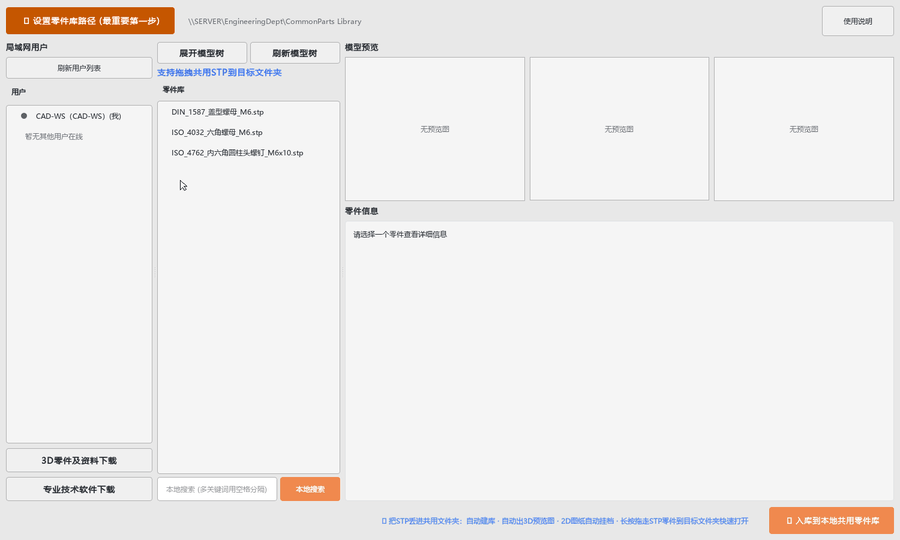This screenshot has width=900, height=540.
Task: Select ISO_4762_内六角圆柱头螺钉_M6x10.stp file
Action: (237, 153)
